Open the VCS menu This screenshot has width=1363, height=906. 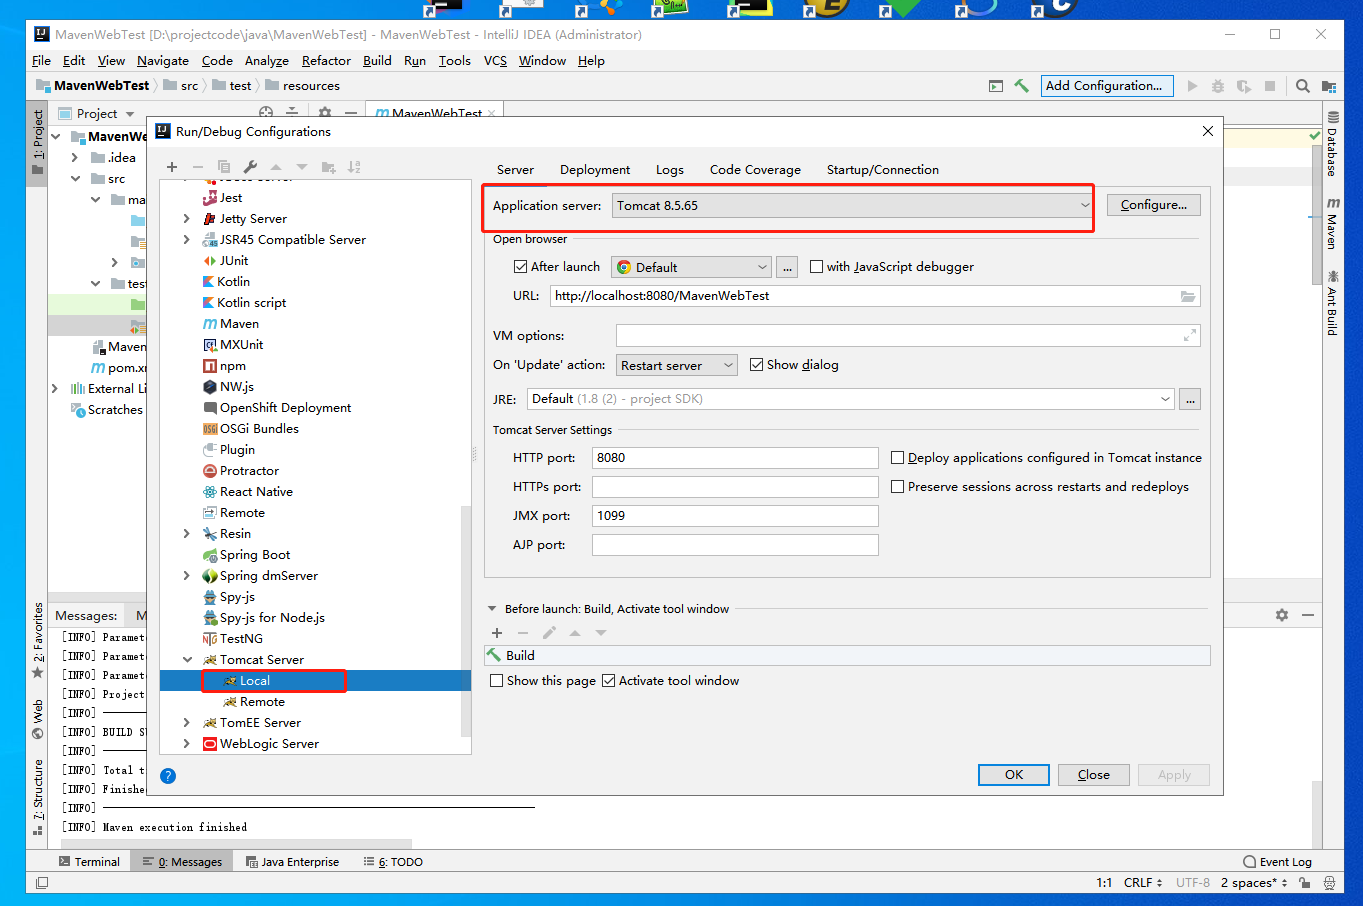(x=495, y=61)
